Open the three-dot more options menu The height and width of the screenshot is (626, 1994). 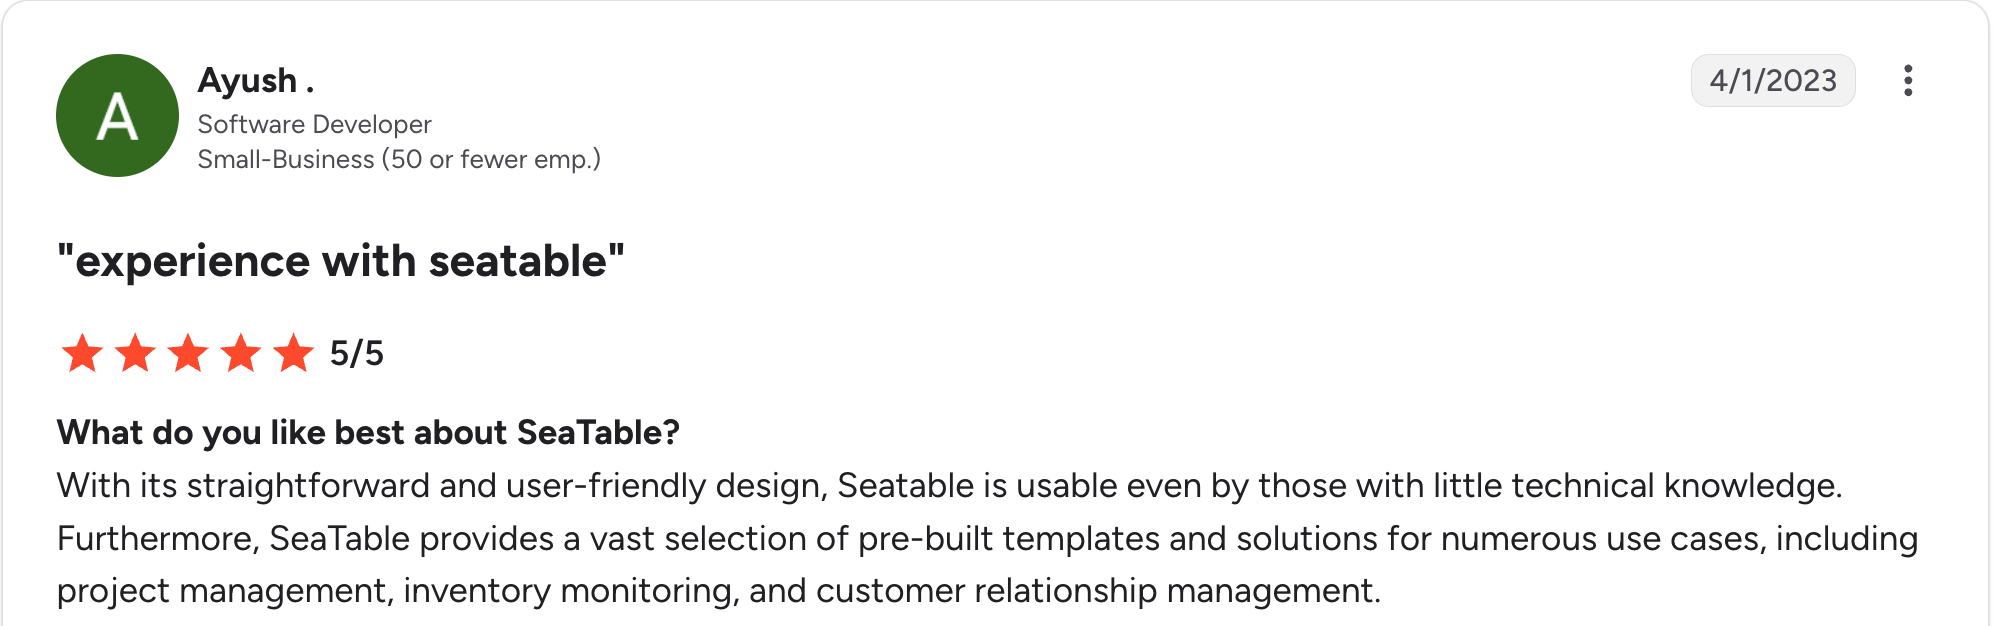pos(1908,80)
